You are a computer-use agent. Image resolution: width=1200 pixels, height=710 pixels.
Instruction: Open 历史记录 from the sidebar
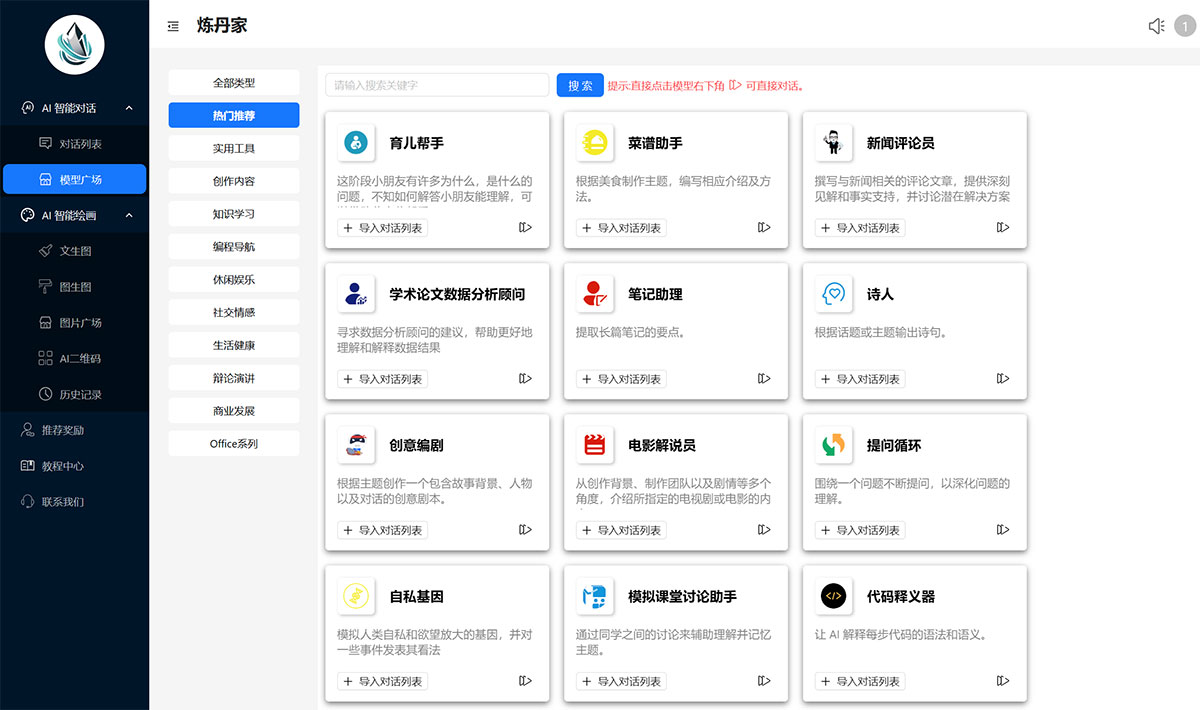tap(75, 394)
